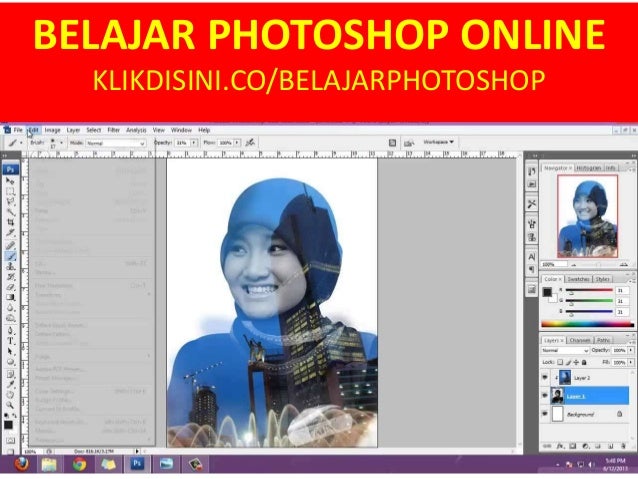Switch to the Channels tab
Screen dimensions: 638x479
[579, 340]
